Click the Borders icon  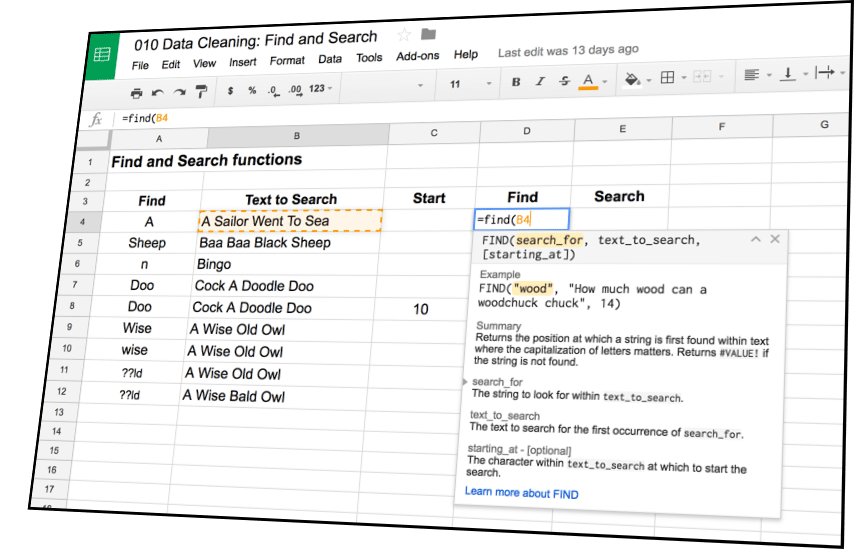coord(667,78)
